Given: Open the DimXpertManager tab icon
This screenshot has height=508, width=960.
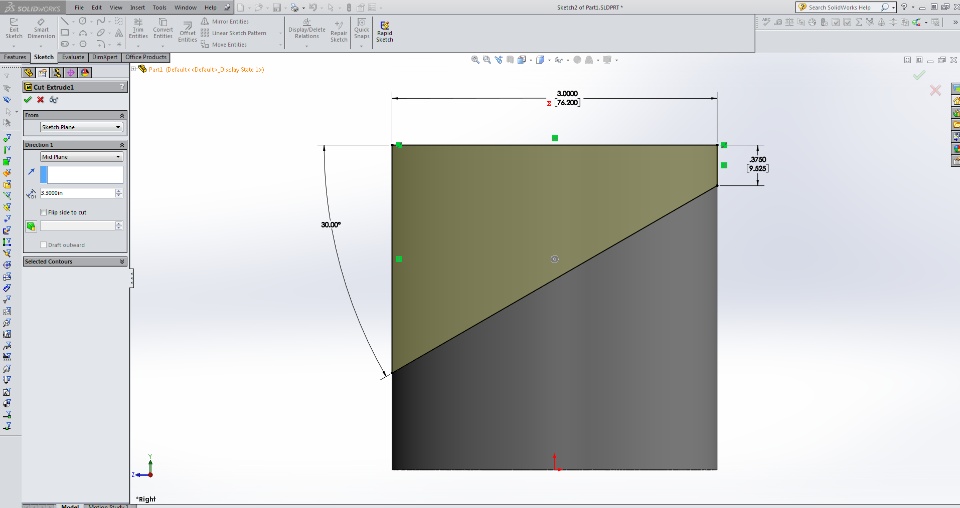Looking at the screenshot, I should (x=70, y=73).
